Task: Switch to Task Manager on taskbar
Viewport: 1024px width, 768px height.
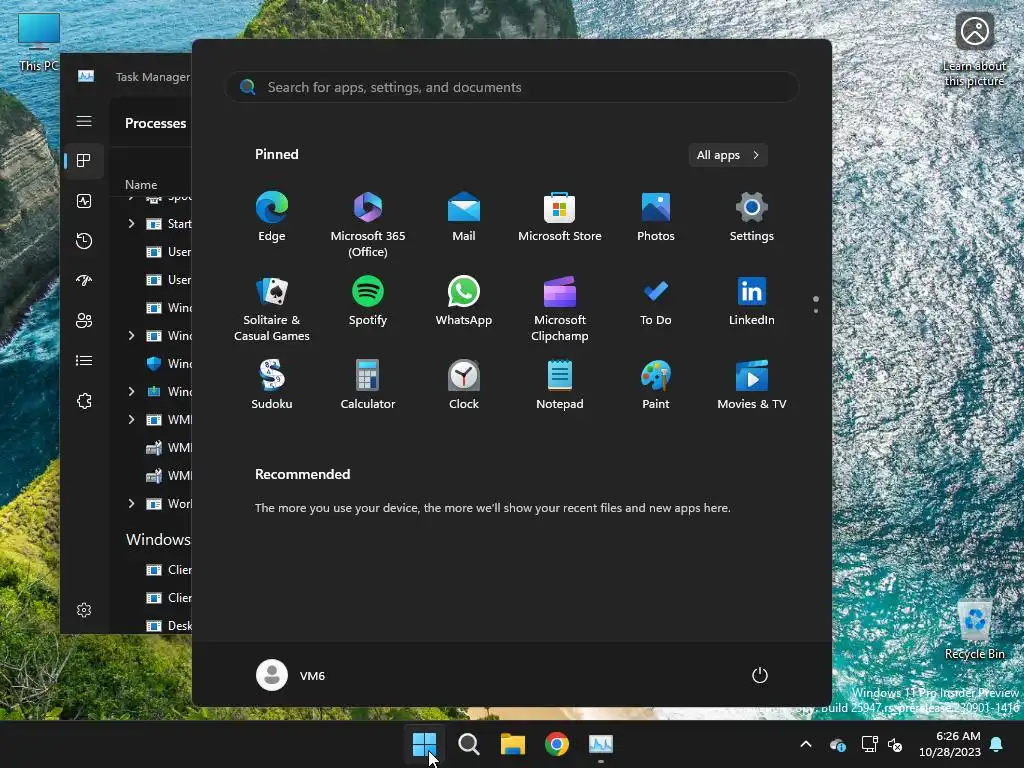Action: coord(601,744)
